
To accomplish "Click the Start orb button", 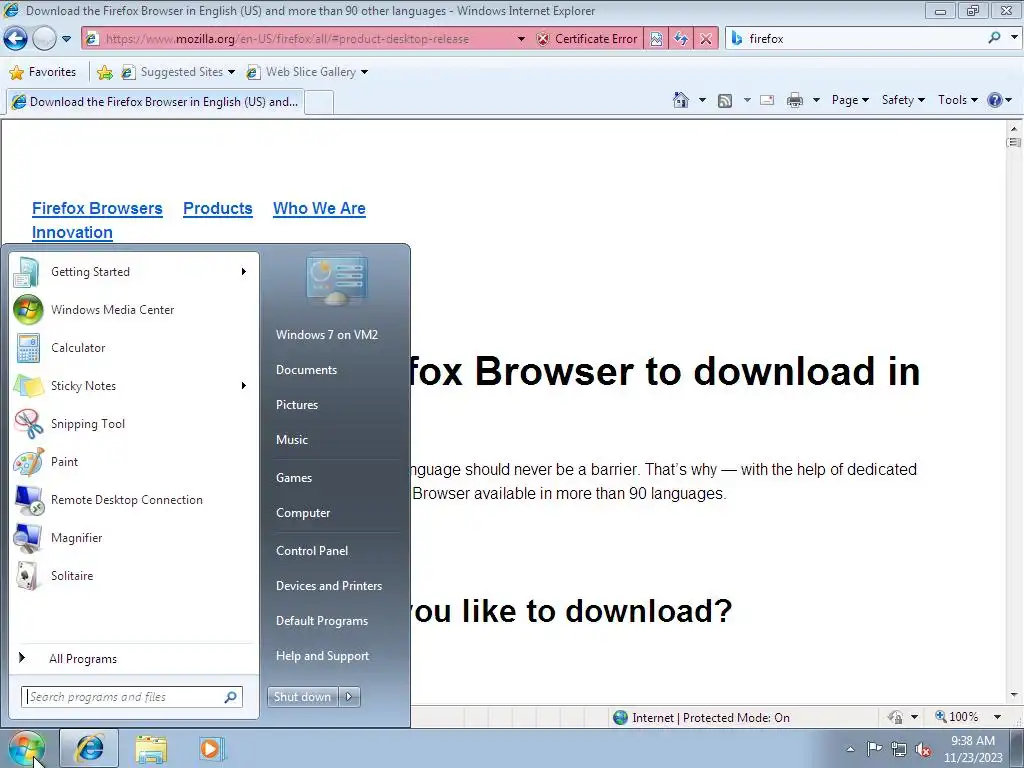I will pos(27,749).
